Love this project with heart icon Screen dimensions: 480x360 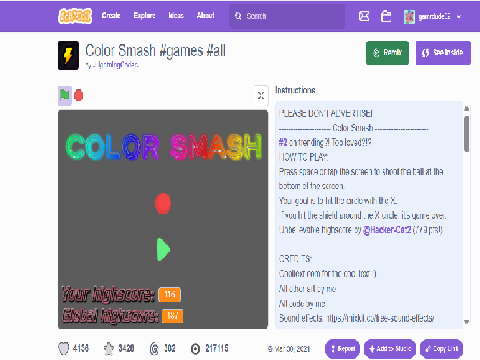point(63,349)
